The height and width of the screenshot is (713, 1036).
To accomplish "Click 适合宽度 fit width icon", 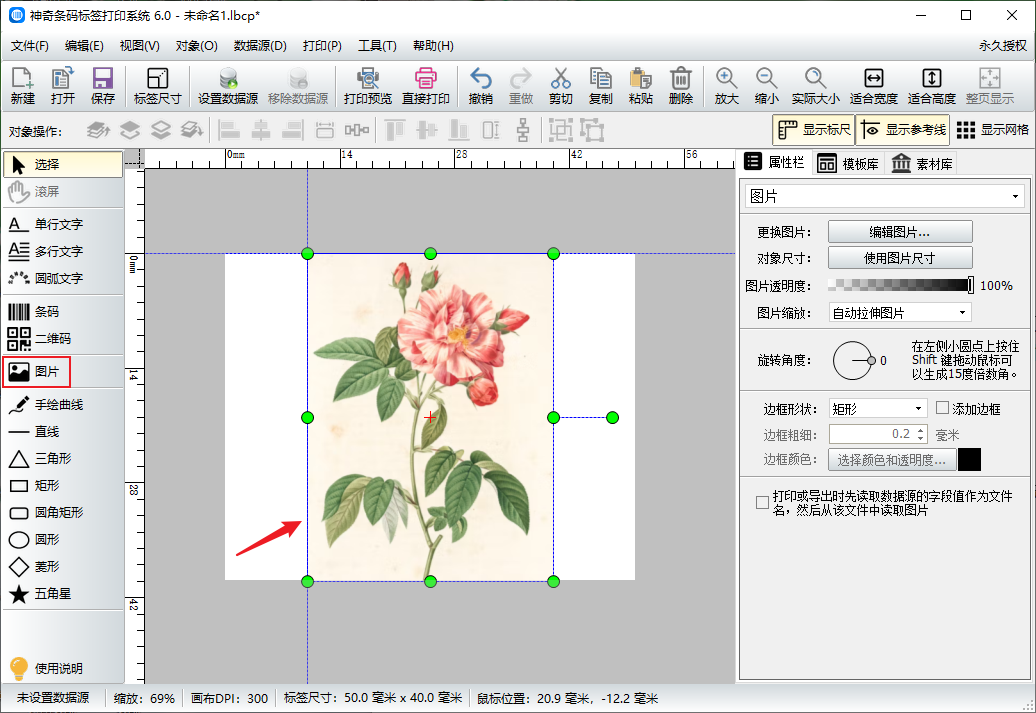I will (873, 86).
